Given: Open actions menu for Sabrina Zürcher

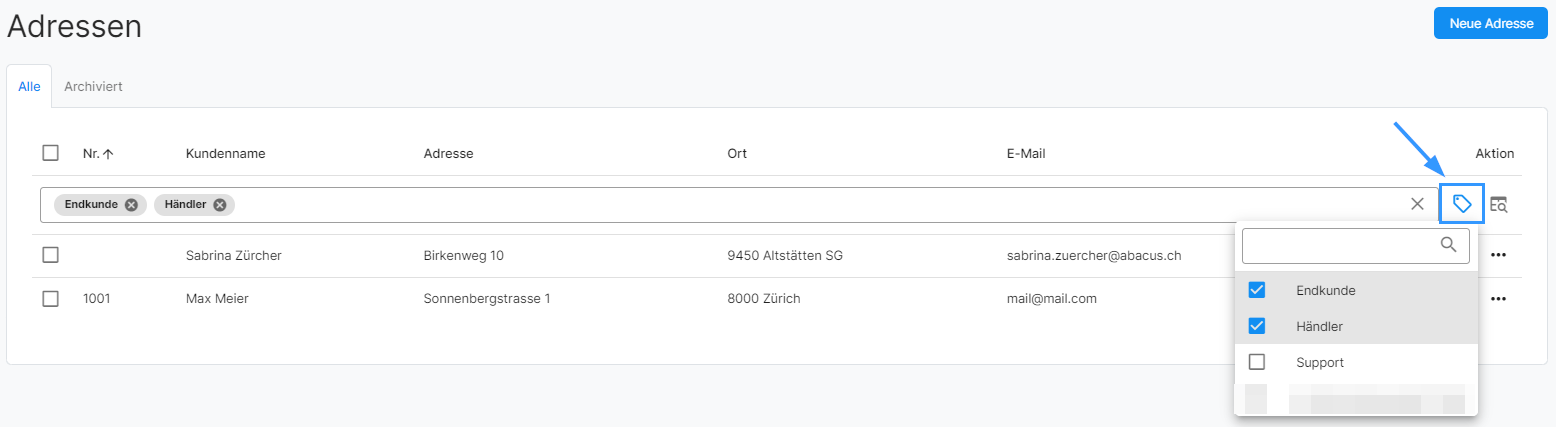Looking at the screenshot, I should (x=1497, y=255).
